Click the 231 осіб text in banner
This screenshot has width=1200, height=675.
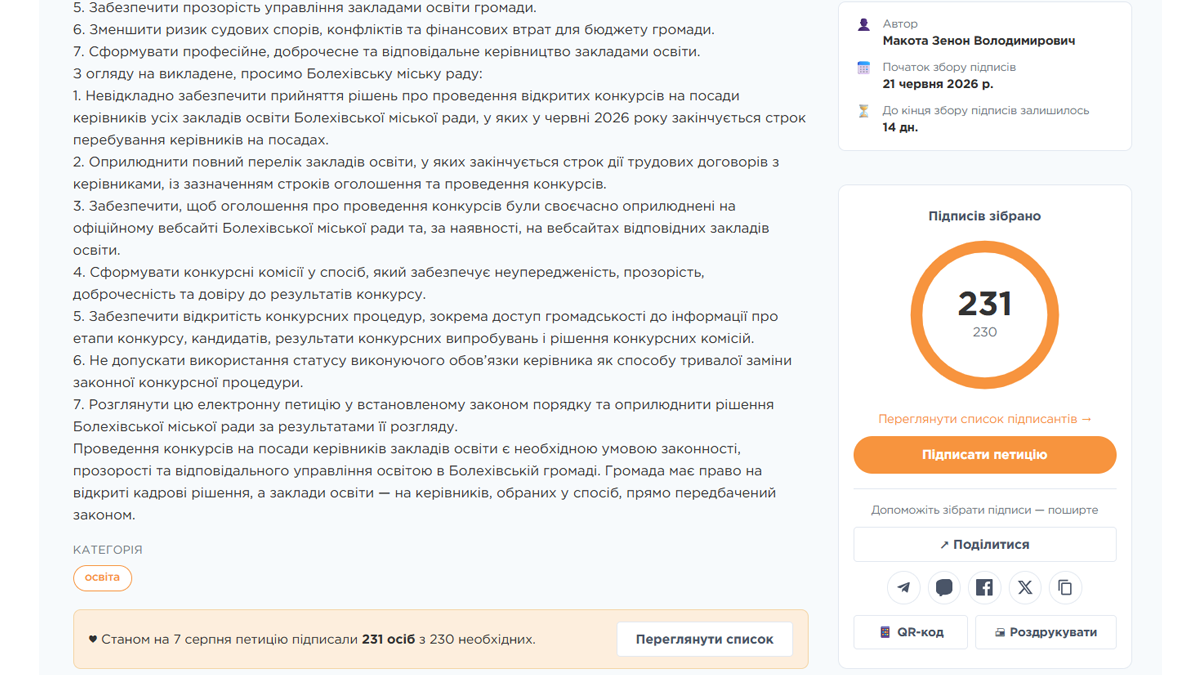click(388, 639)
